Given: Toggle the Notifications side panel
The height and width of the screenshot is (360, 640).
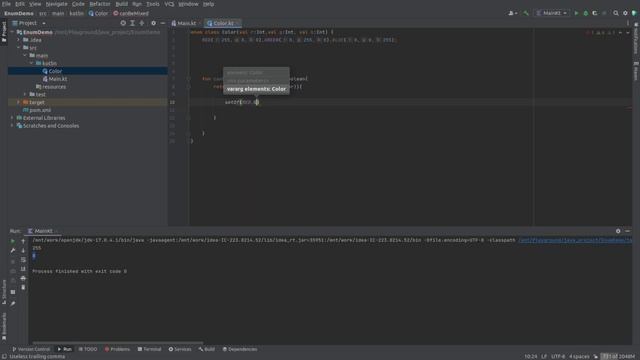Looking at the screenshot, I should tap(636, 39).
